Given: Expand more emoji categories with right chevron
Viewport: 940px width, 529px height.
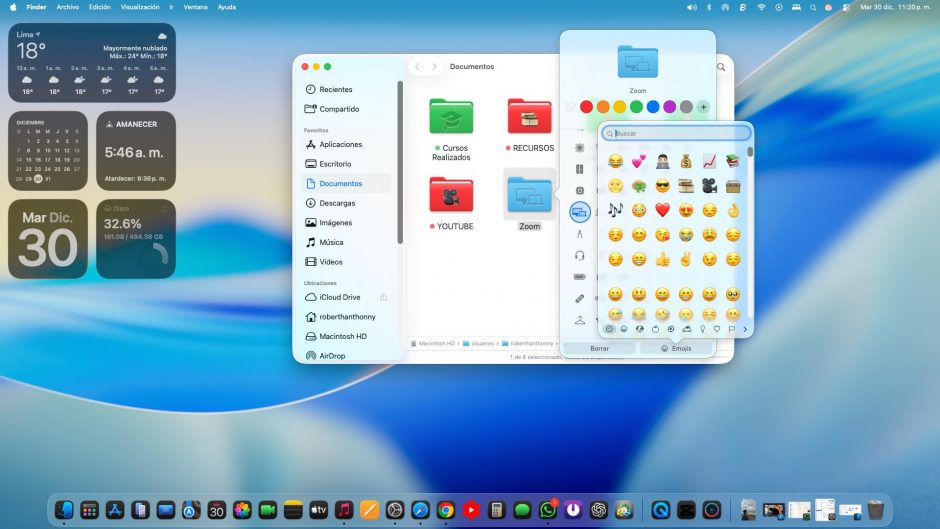Looking at the screenshot, I should pos(744,329).
